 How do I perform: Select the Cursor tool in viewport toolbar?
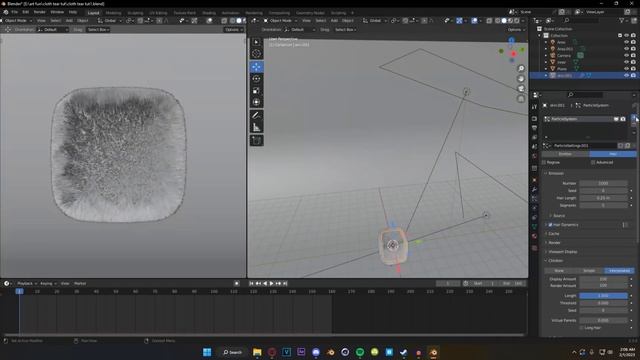point(256,53)
